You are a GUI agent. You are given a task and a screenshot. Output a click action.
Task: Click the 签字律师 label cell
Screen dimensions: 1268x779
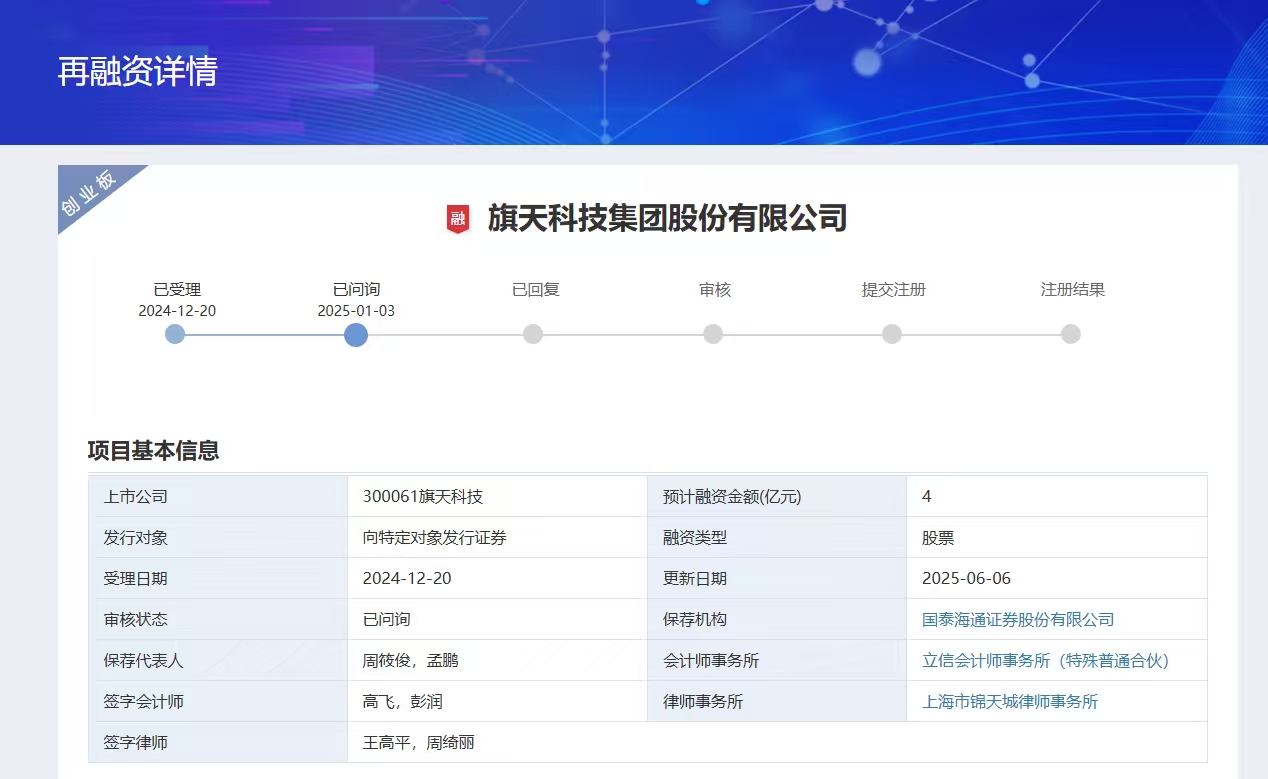tap(218, 742)
